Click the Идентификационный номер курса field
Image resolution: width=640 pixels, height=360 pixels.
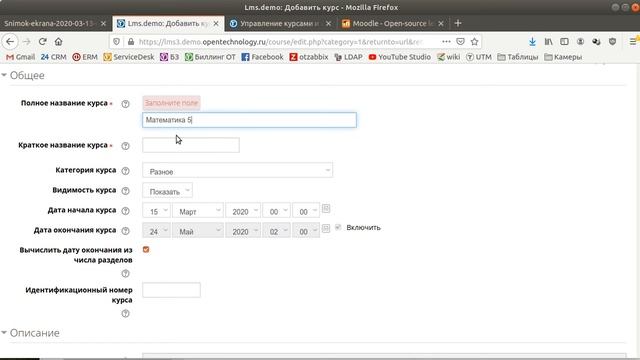point(171,290)
